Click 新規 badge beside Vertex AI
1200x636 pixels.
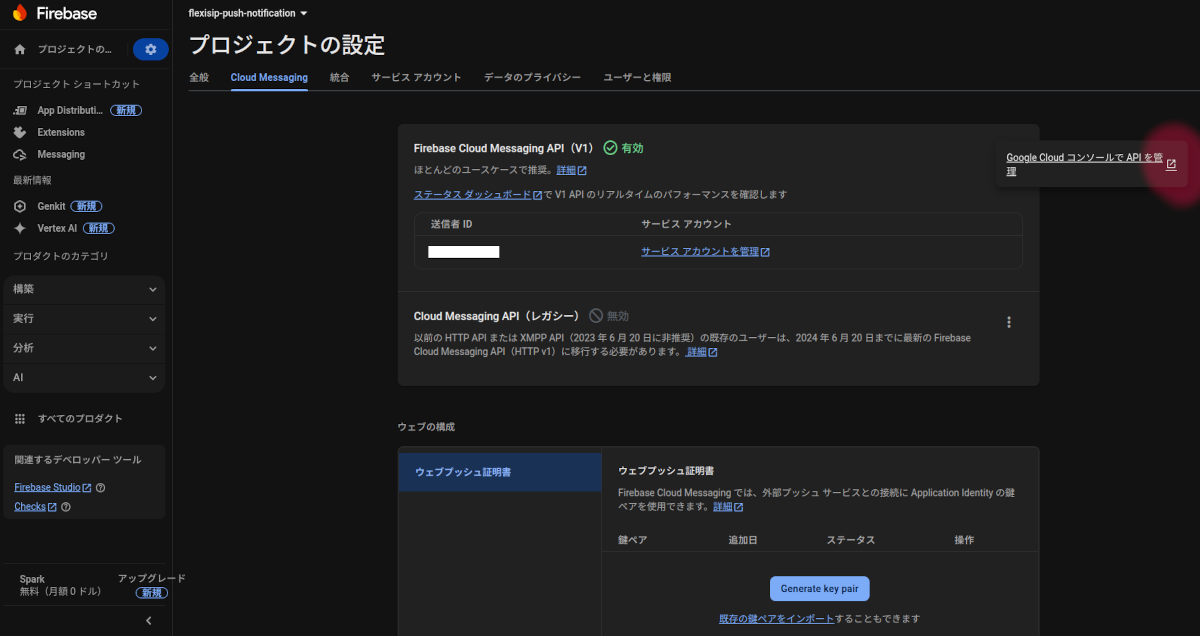click(x=99, y=228)
